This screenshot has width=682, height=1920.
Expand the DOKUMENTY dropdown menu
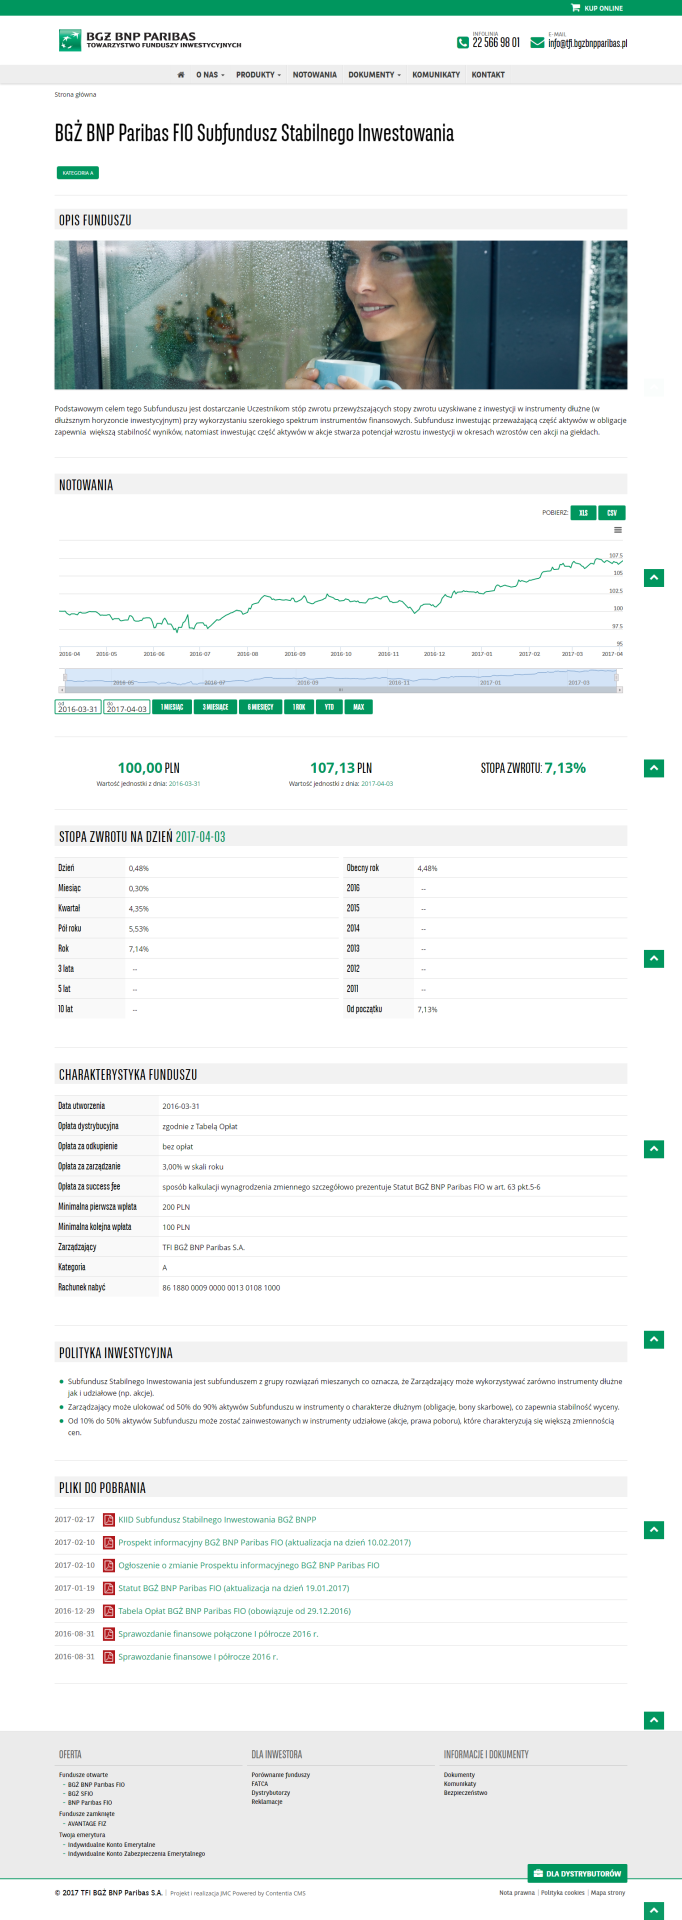[x=374, y=75]
